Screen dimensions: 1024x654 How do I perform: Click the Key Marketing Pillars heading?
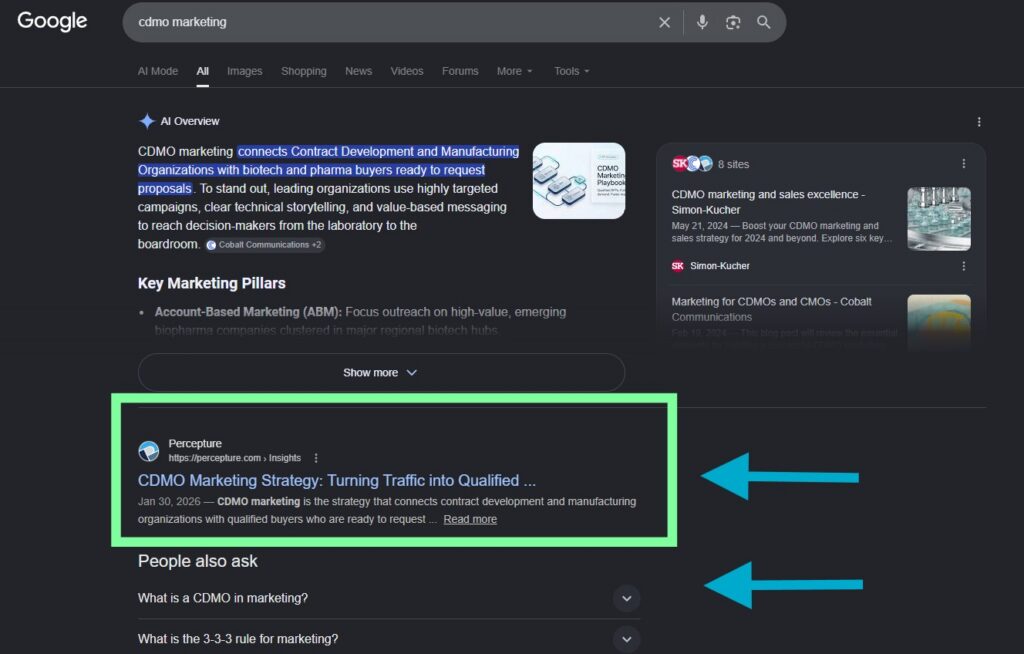212,284
